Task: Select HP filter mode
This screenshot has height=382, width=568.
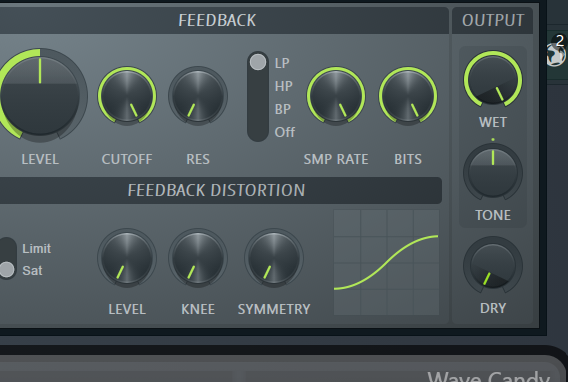Action: pos(283,86)
